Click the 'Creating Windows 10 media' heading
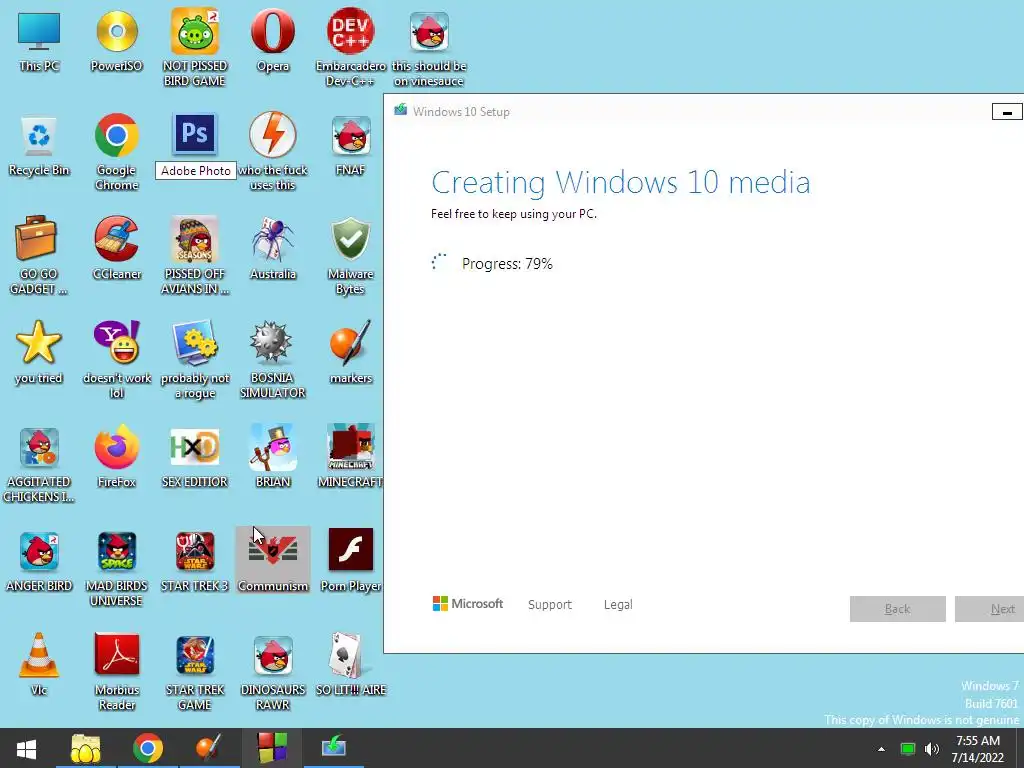 point(620,182)
